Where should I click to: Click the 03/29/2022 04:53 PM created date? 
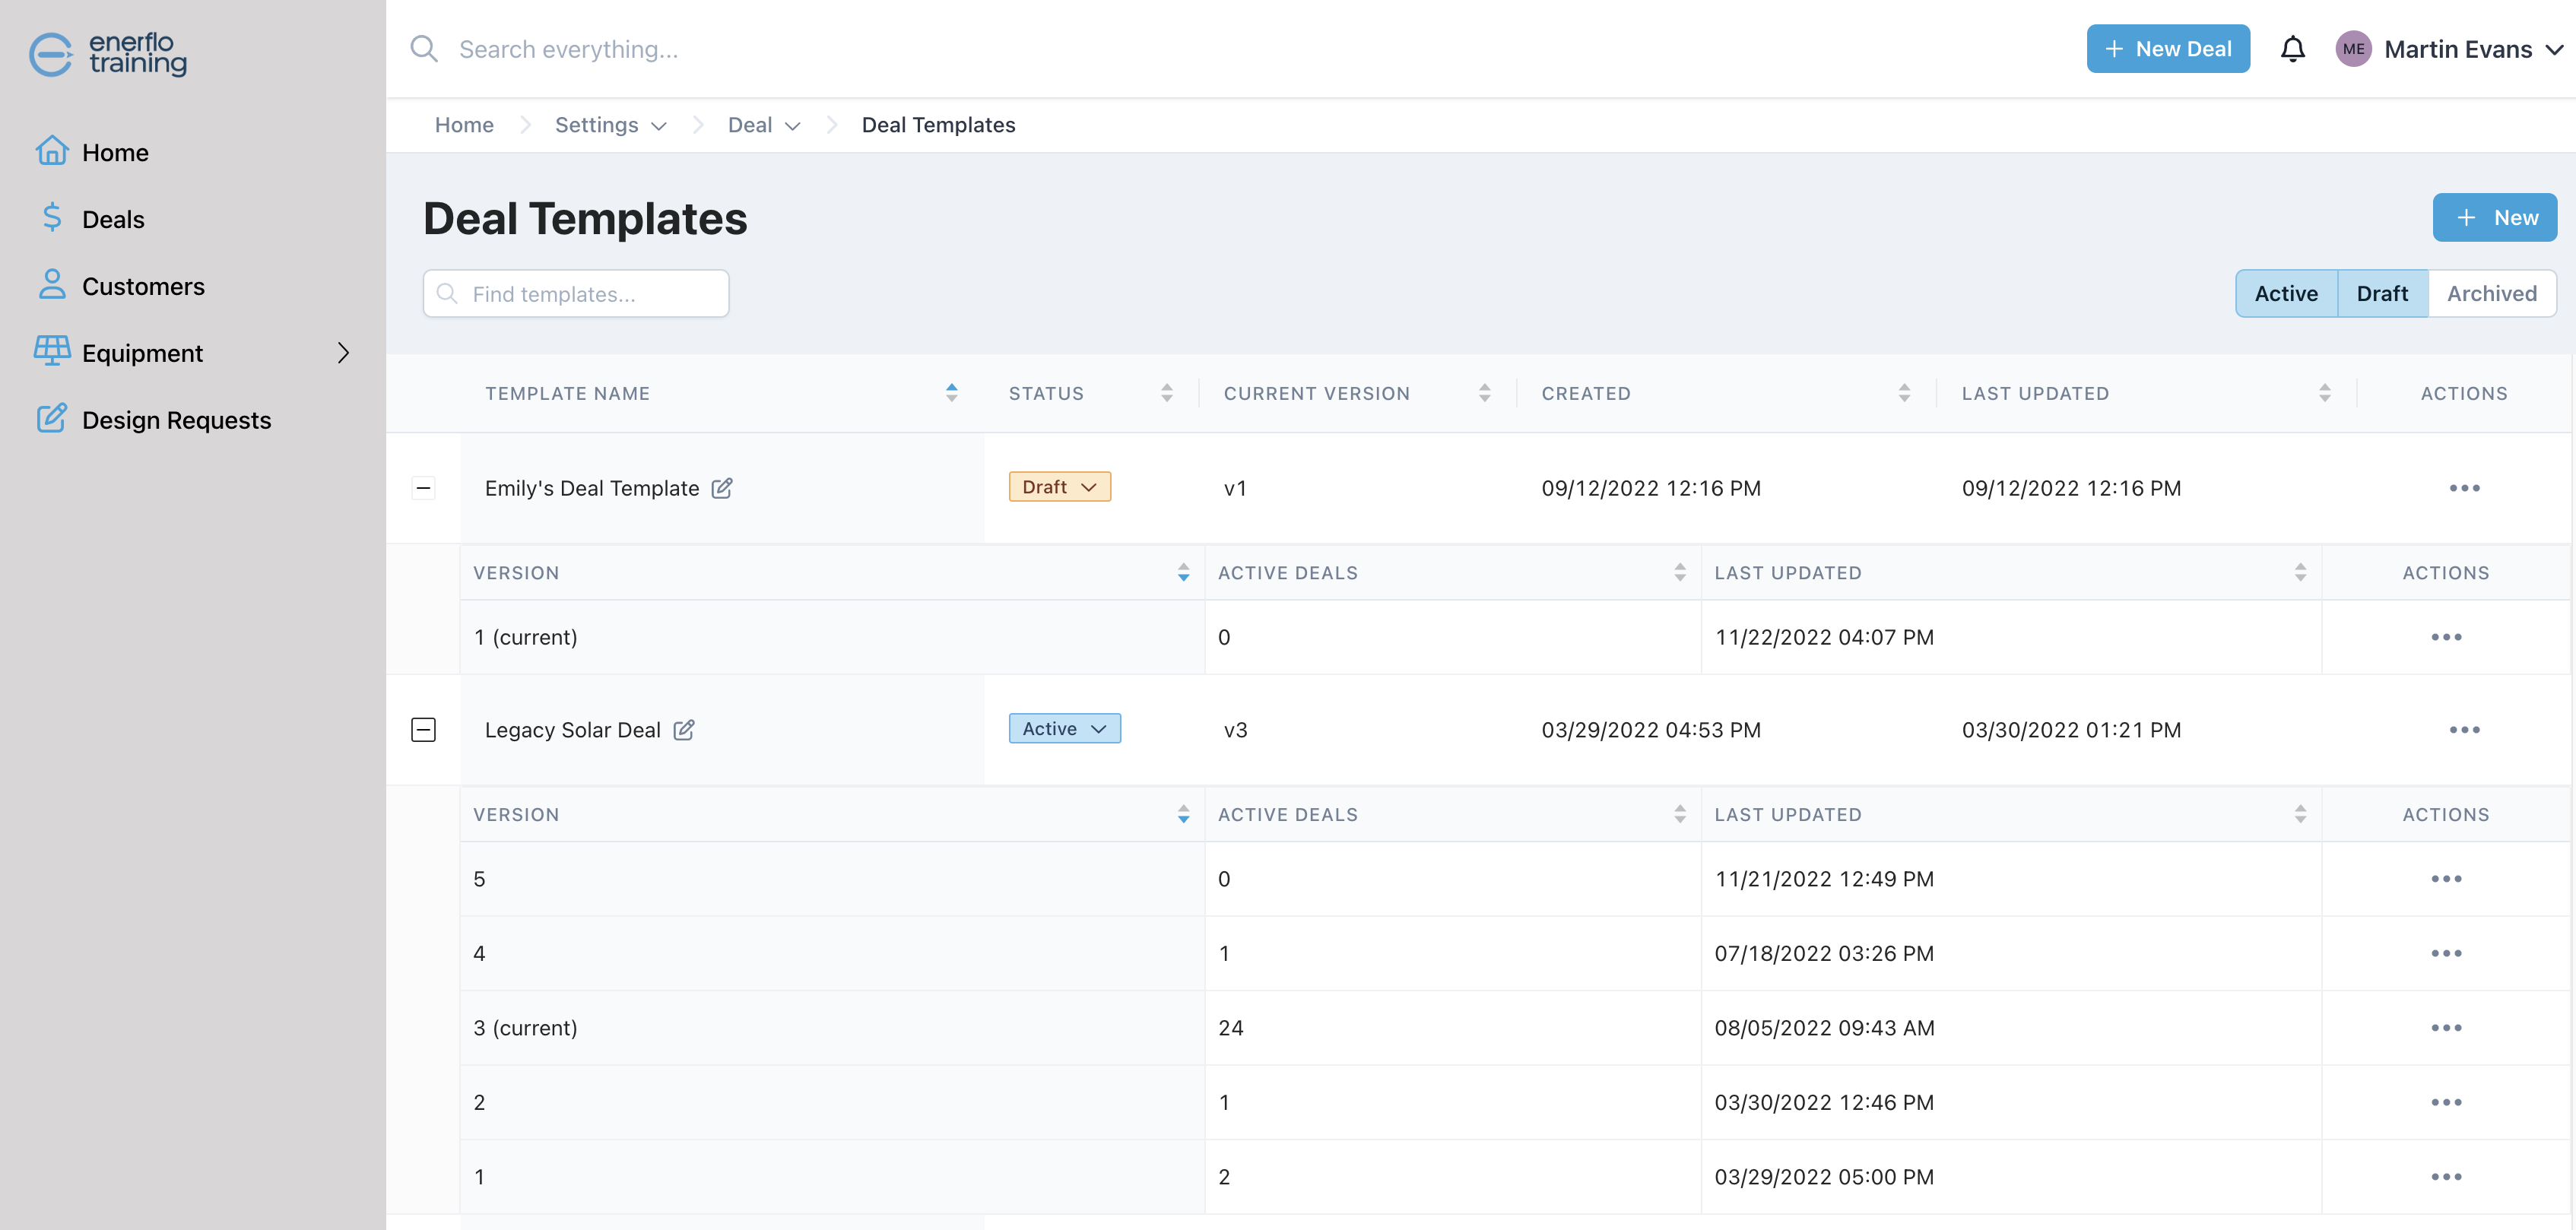coord(1651,730)
